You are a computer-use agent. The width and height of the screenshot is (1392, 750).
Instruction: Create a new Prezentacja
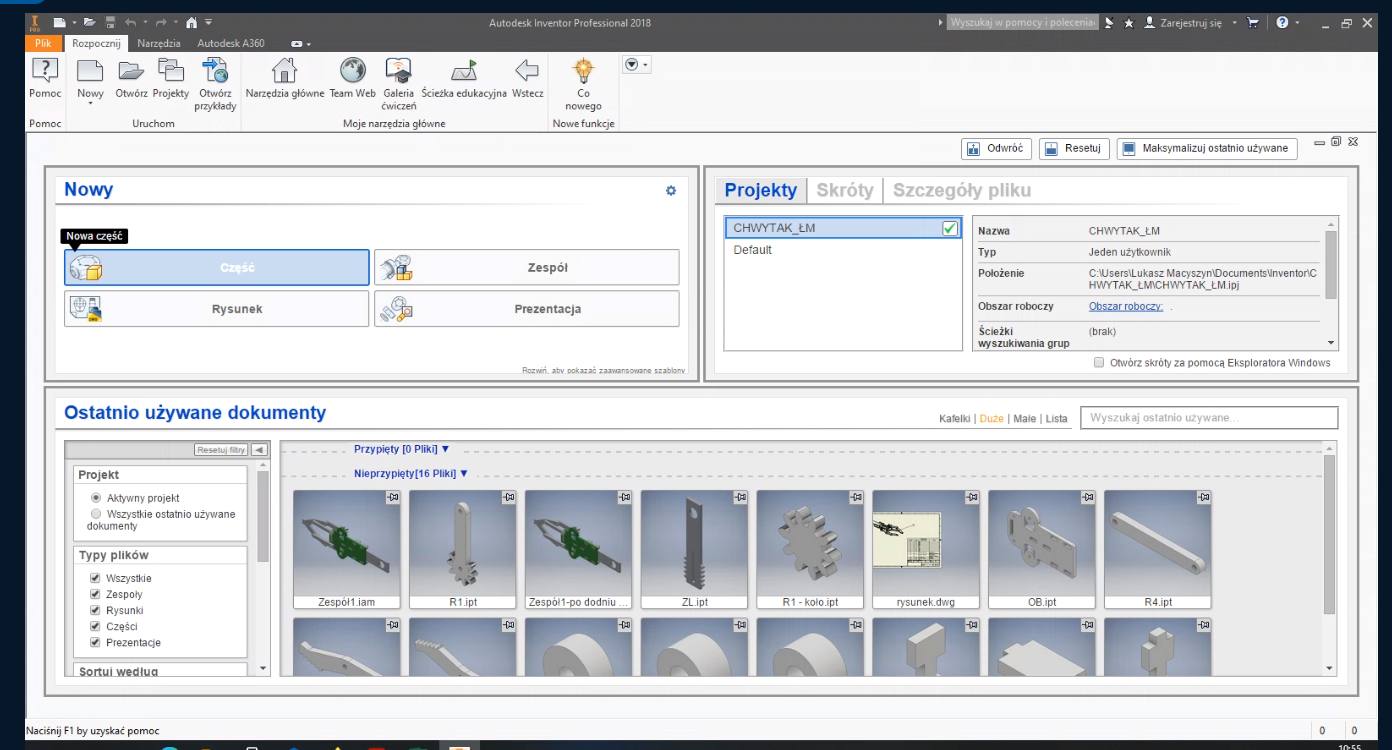coord(527,309)
